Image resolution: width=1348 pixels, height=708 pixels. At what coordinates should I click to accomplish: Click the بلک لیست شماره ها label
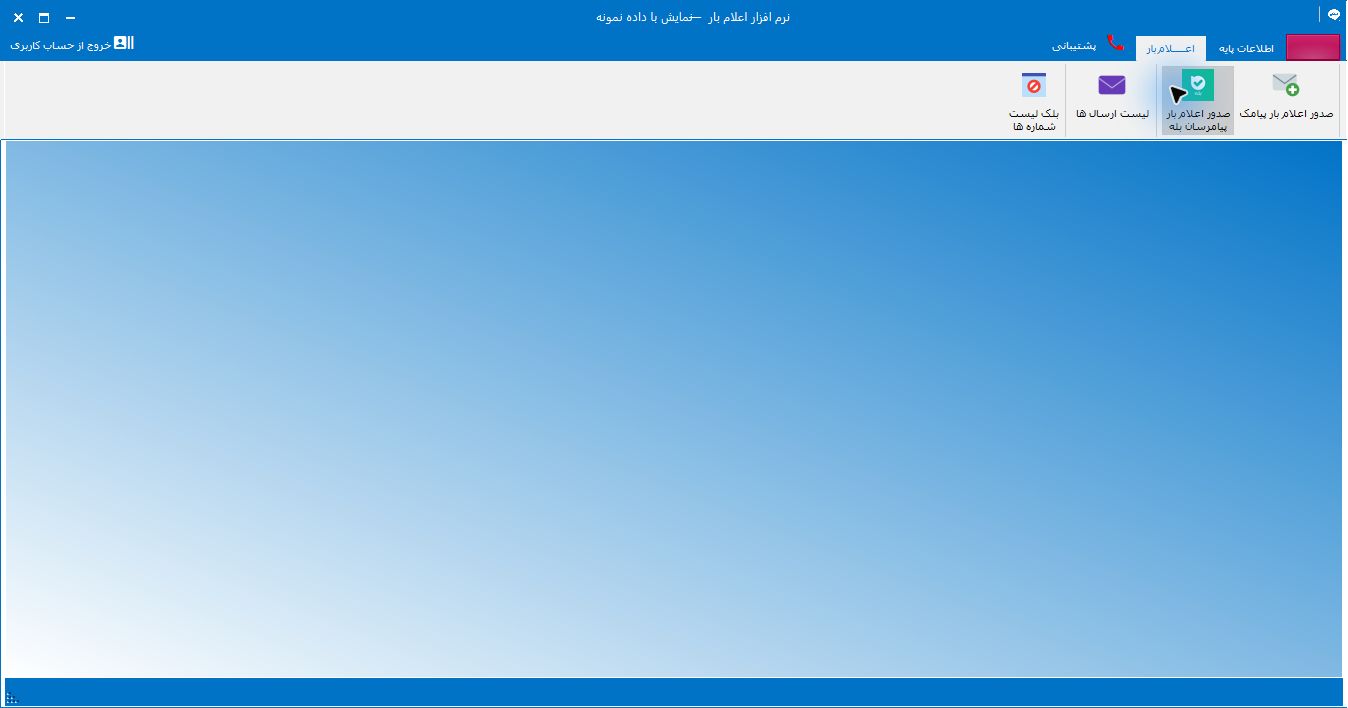pyautogui.click(x=1033, y=120)
